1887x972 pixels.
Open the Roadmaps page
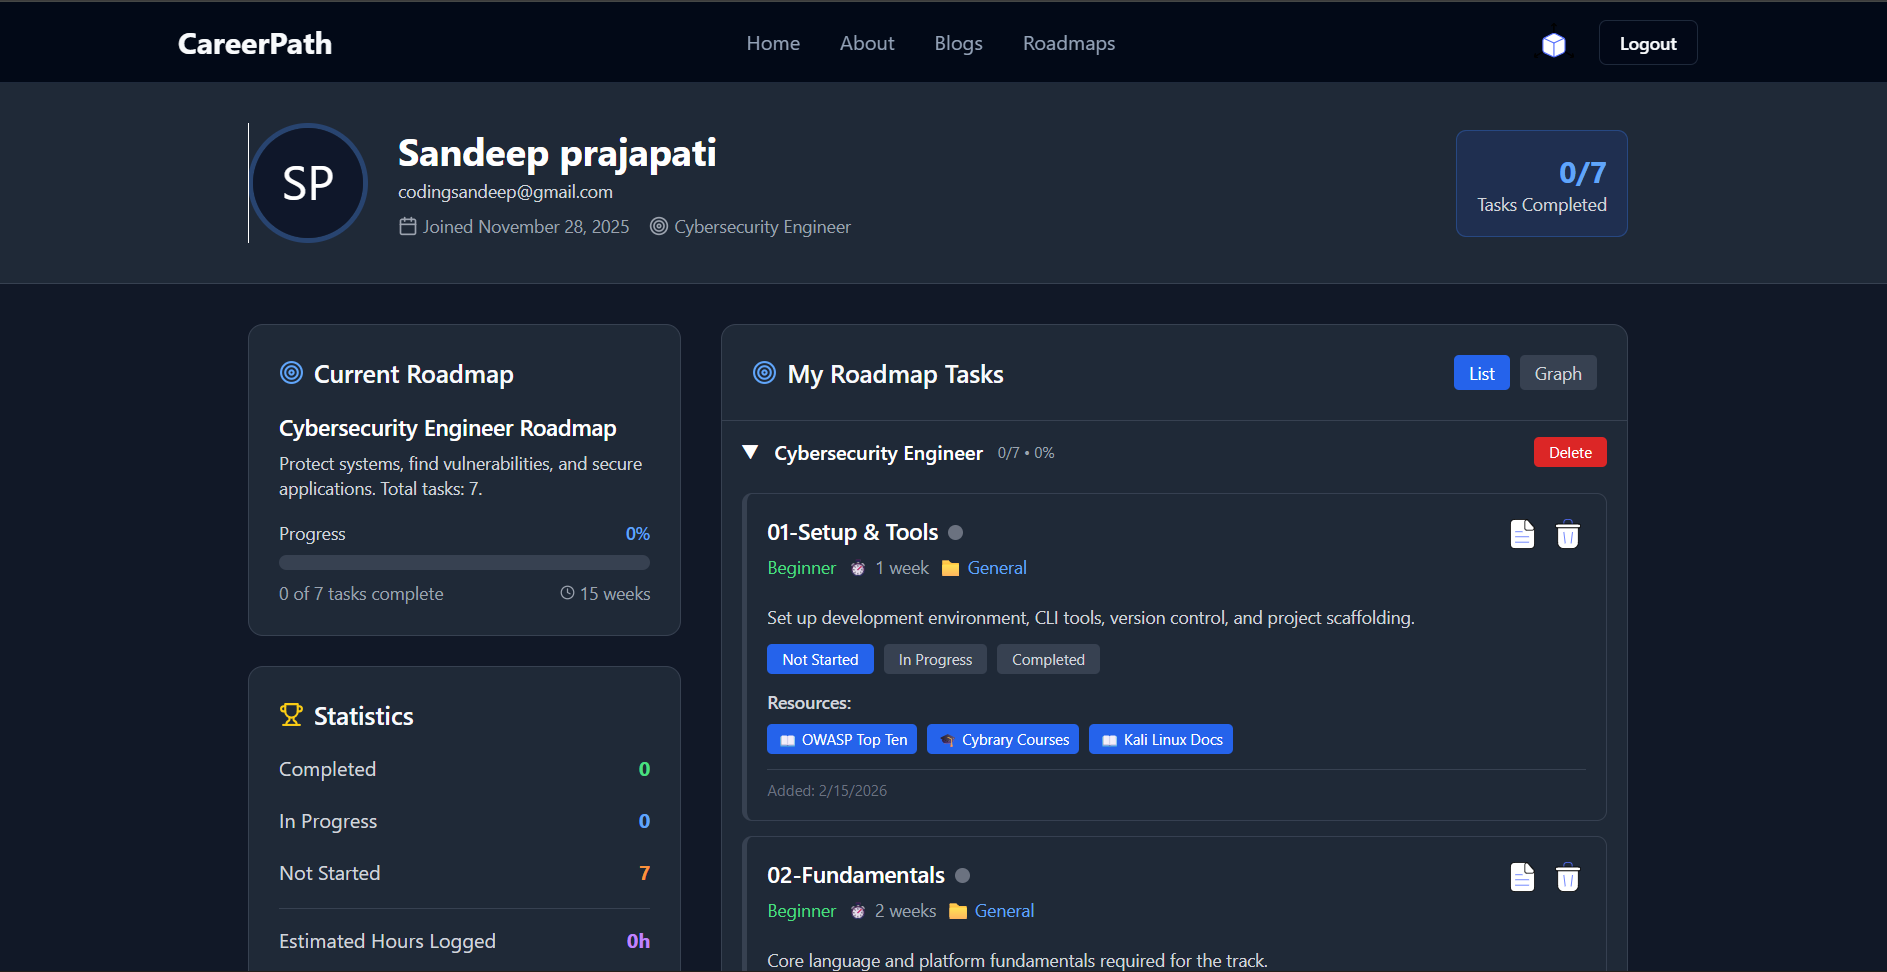1068,43
